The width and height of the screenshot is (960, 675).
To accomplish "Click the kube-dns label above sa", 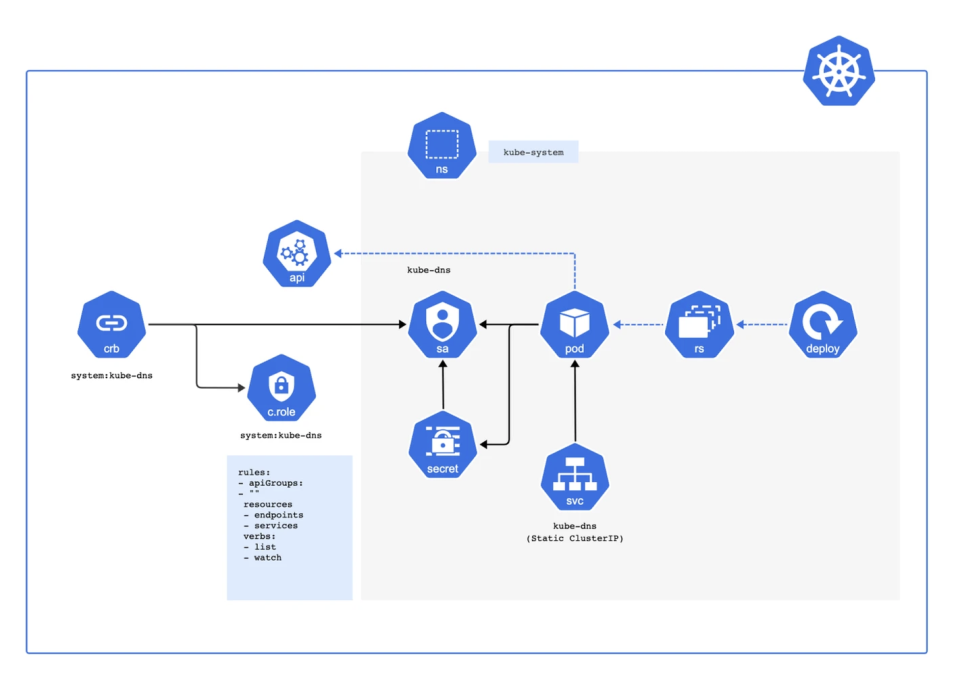I will click(427, 270).
